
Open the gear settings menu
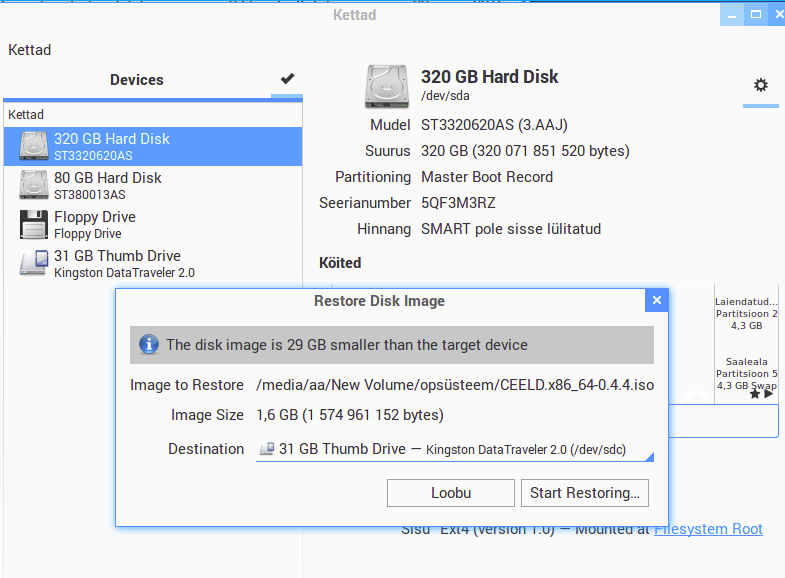coord(761,86)
